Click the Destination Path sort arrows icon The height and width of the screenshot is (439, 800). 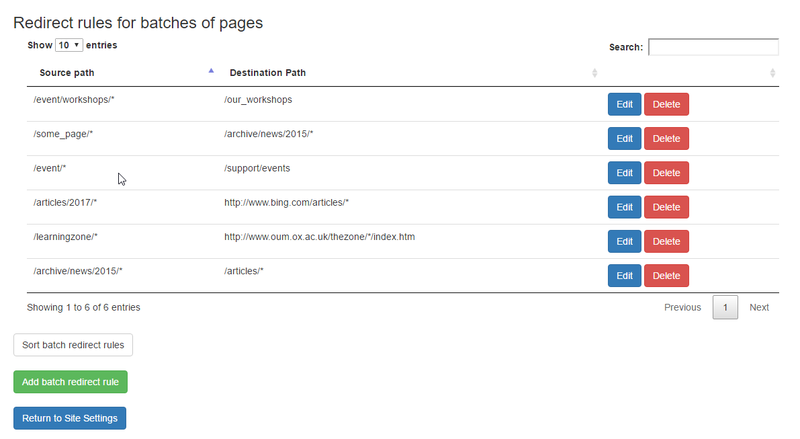click(x=594, y=73)
